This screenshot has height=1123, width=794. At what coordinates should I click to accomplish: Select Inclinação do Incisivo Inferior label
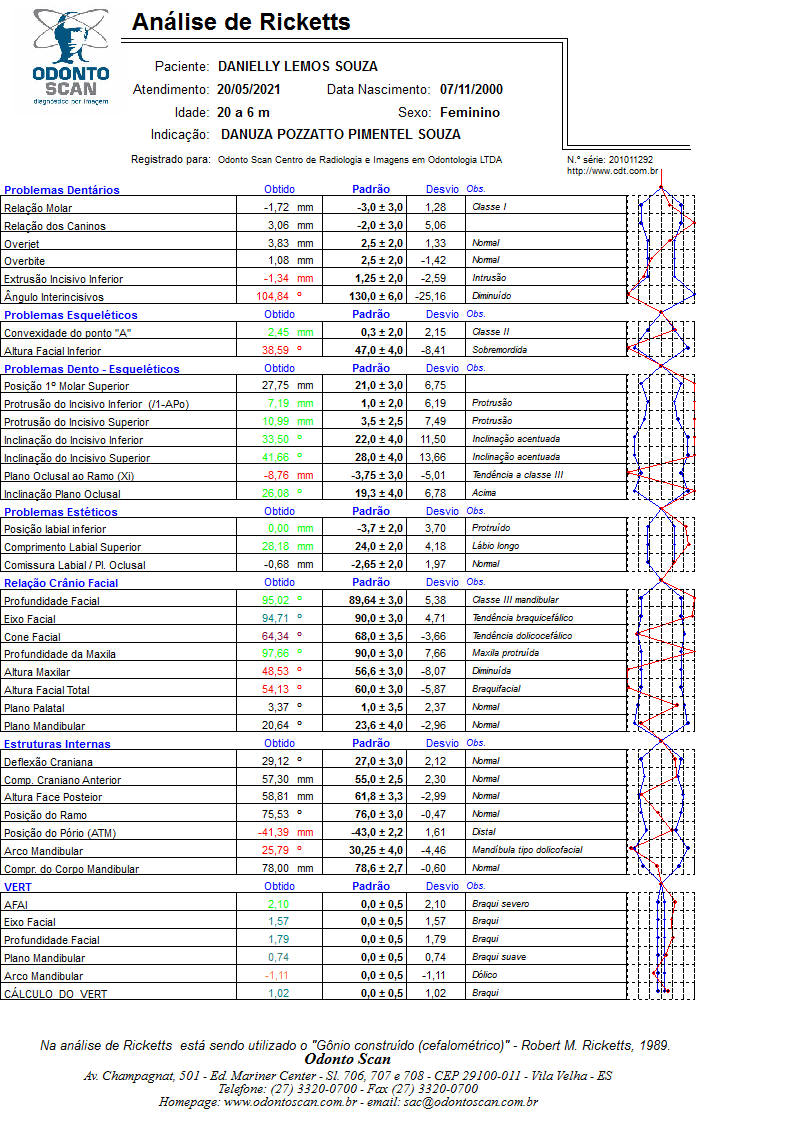coord(73,440)
